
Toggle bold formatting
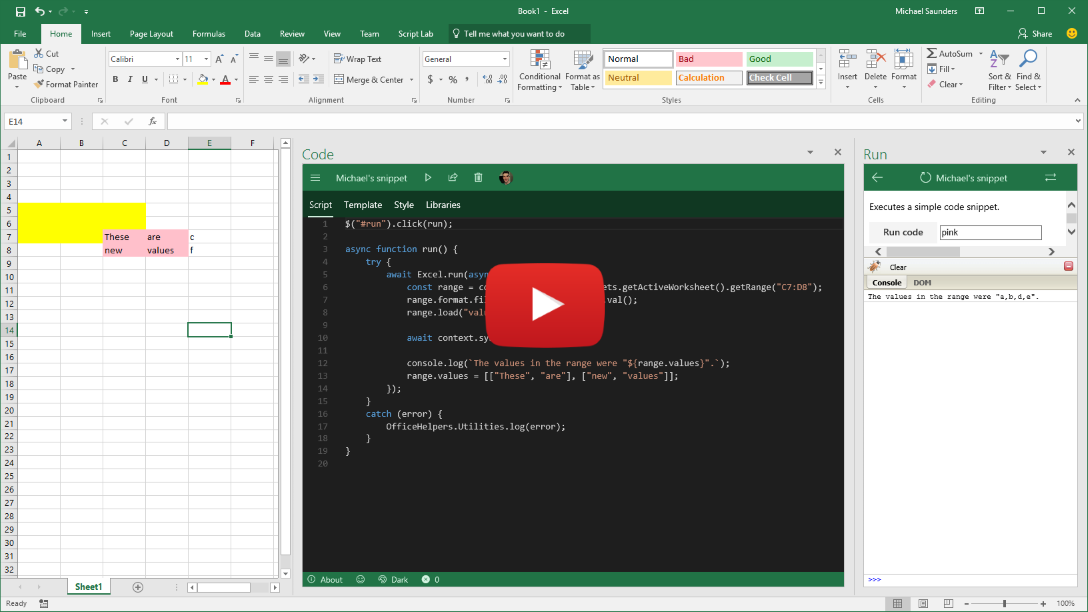point(115,80)
